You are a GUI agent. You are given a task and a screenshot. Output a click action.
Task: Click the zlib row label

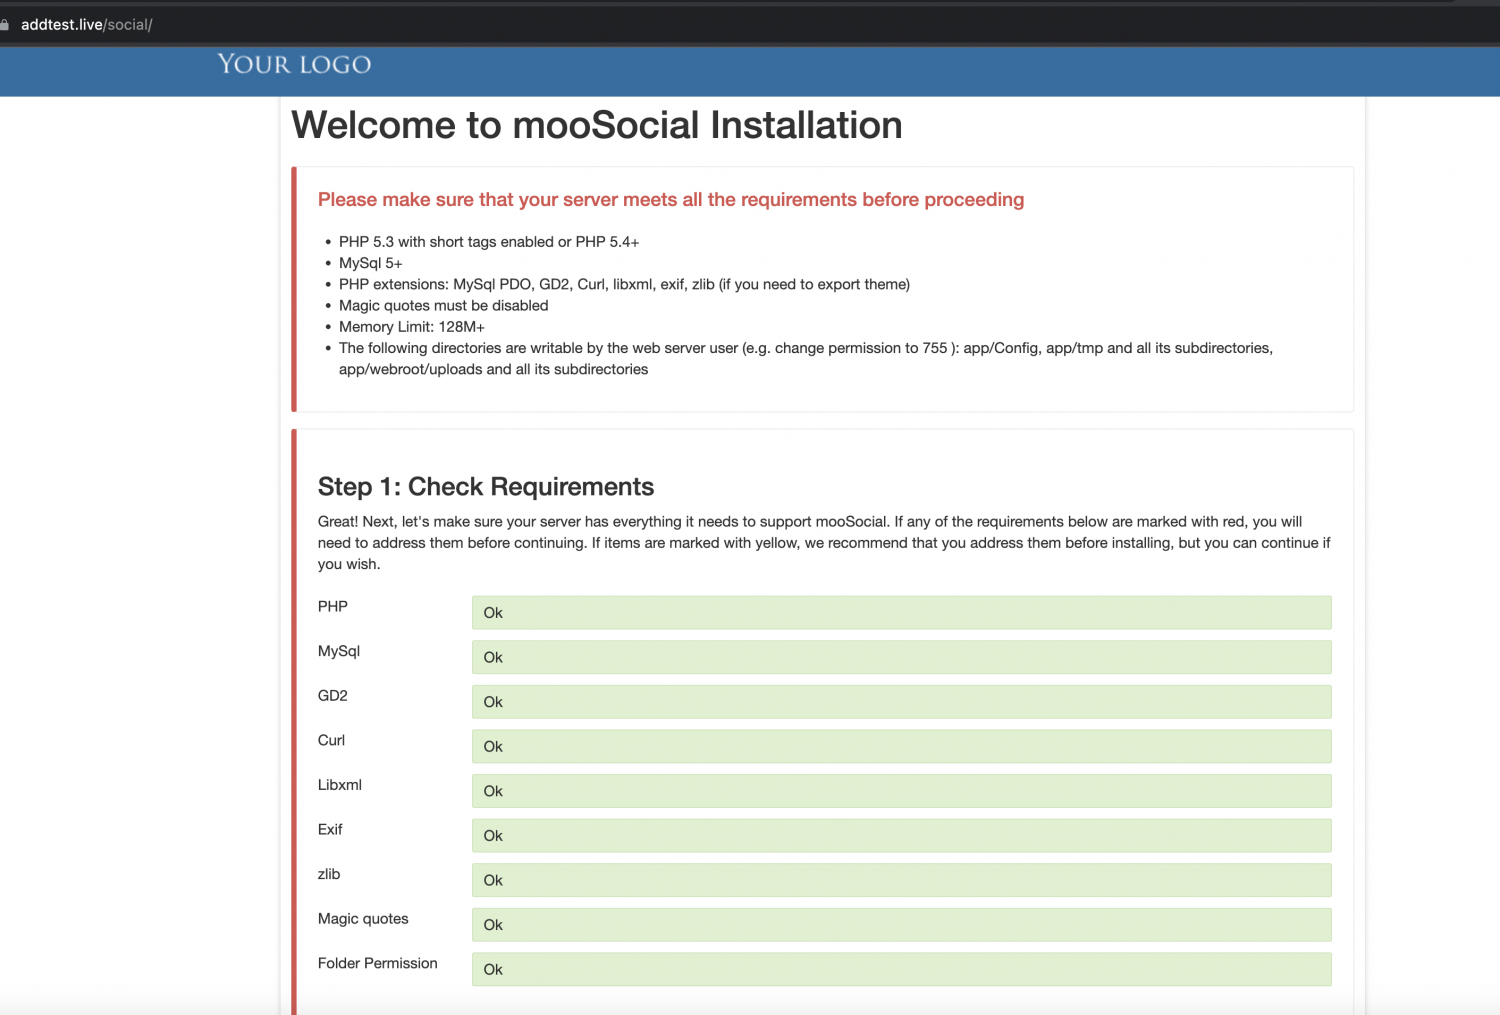(x=329, y=874)
